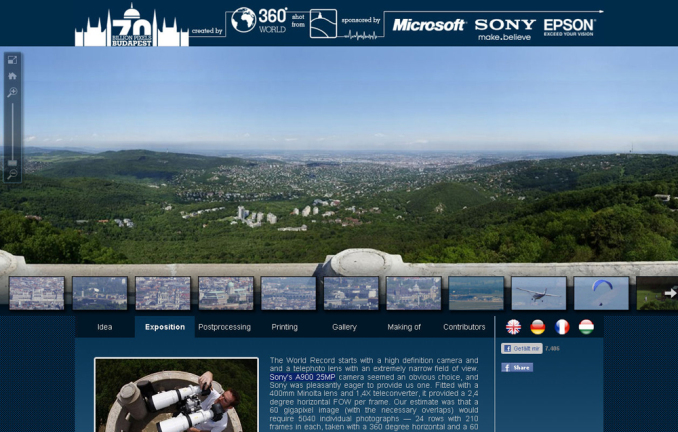Open the Making of tab
678x432 pixels.
click(x=404, y=327)
